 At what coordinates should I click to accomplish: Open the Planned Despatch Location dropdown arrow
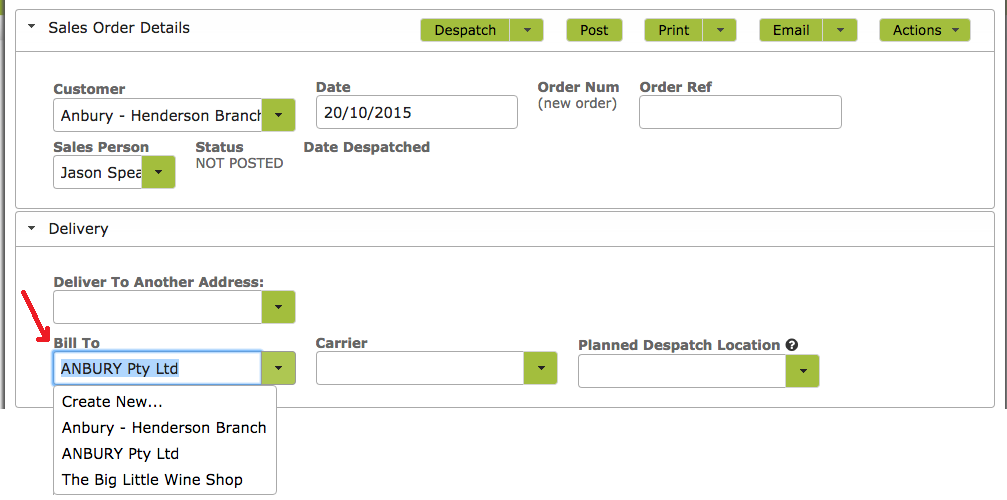coord(803,371)
